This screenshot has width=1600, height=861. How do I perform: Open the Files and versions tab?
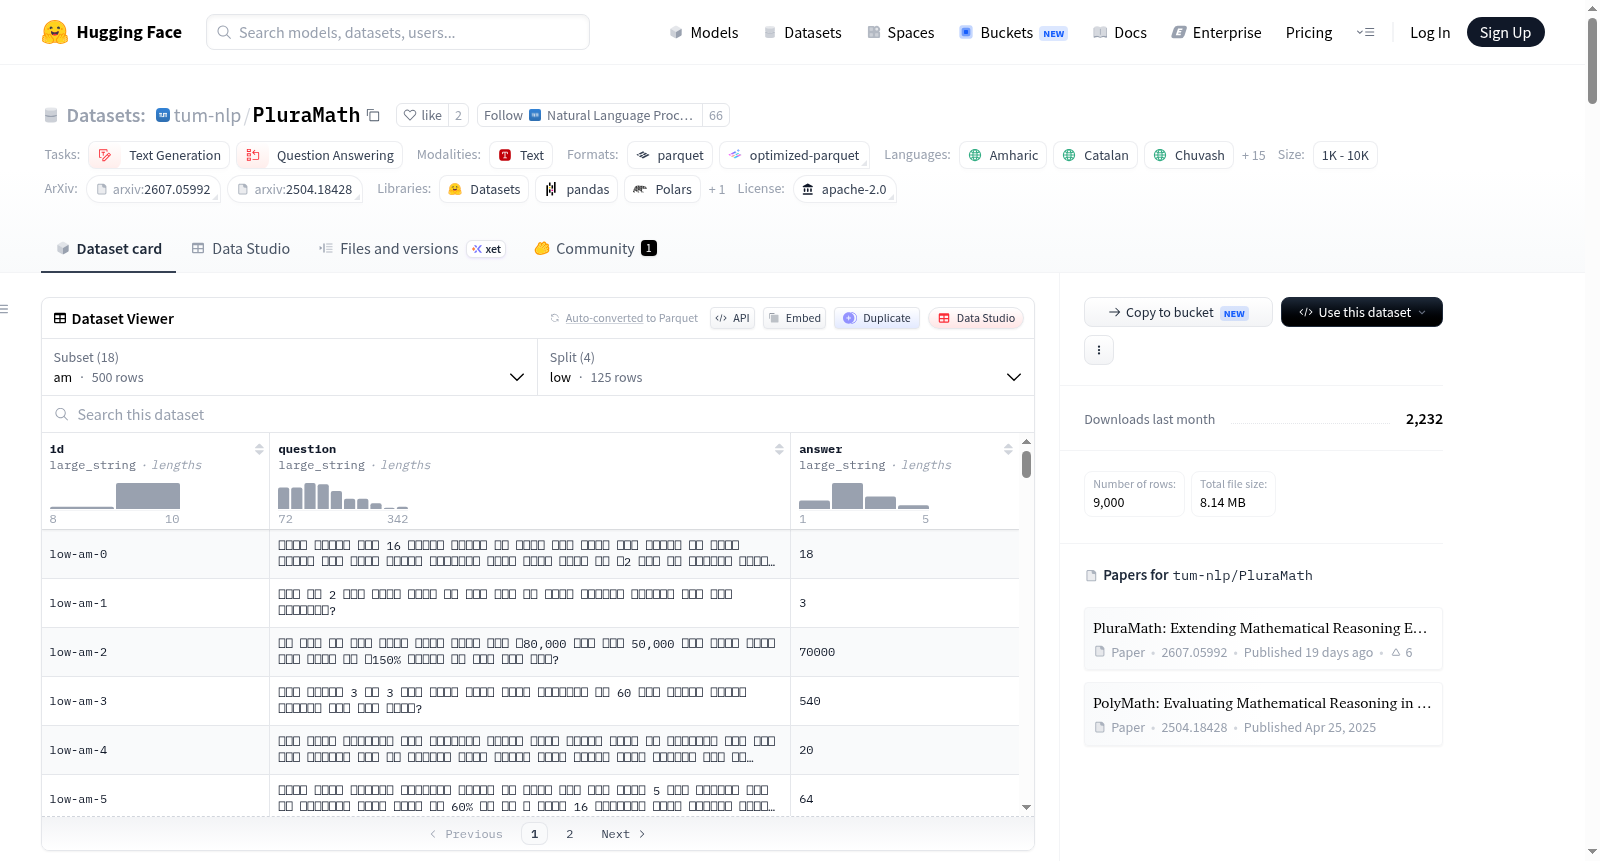pos(412,249)
